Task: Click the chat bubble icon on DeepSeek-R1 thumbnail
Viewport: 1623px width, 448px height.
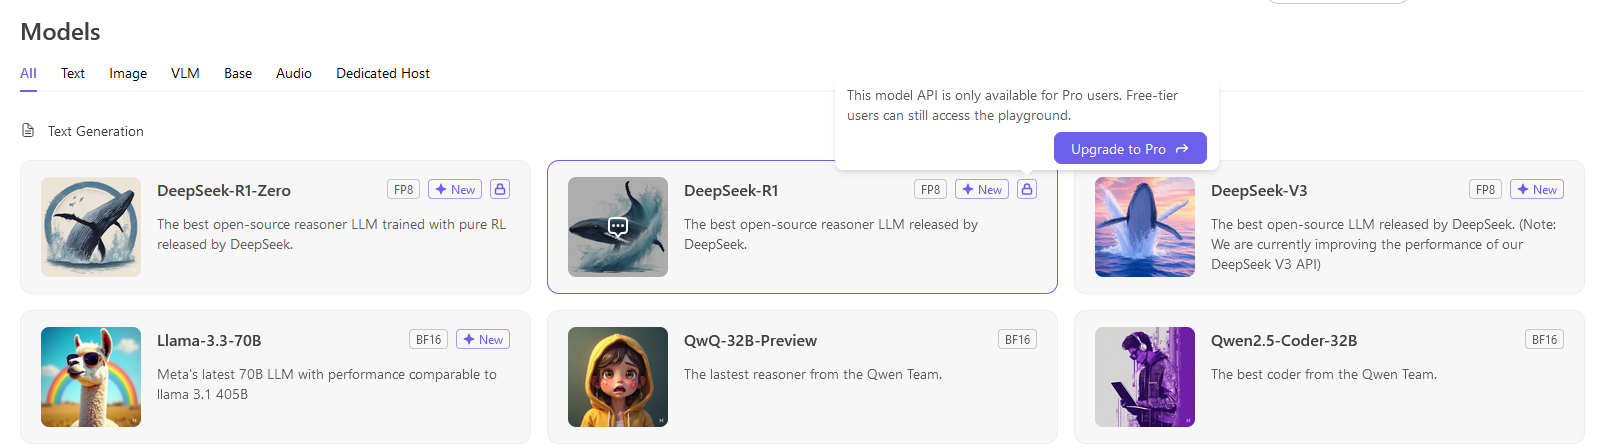Action: tap(618, 227)
